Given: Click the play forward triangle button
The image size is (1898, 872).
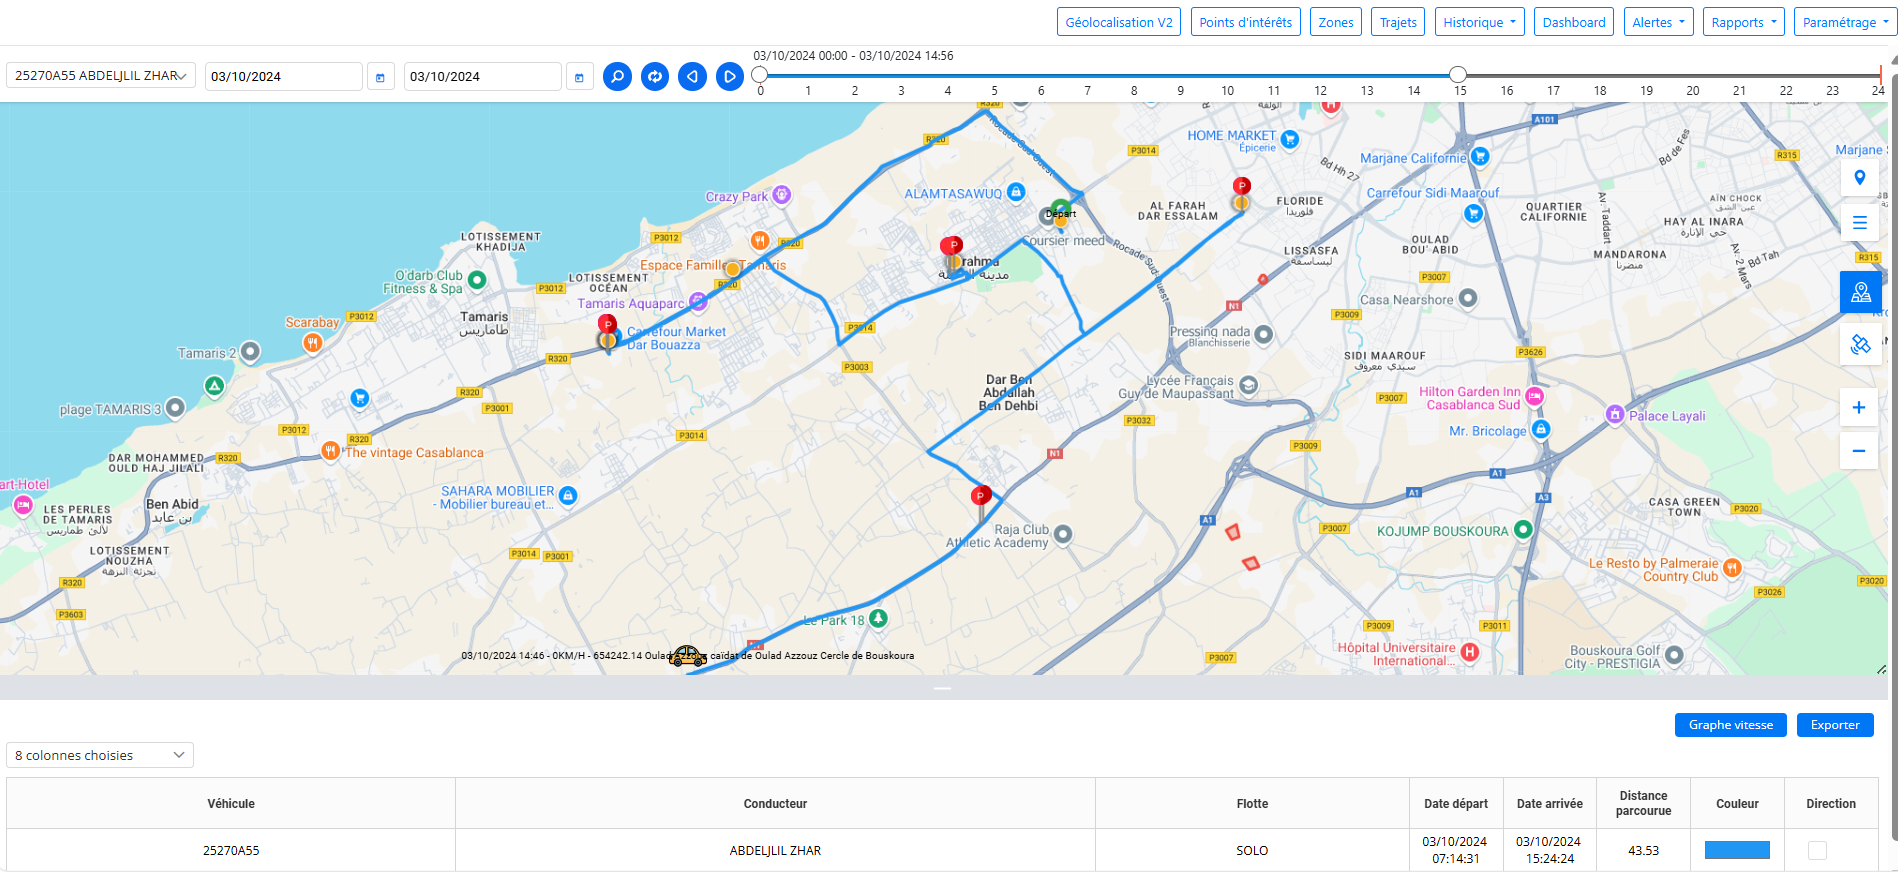Looking at the screenshot, I should pyautogui.click(x=730, y=76).
